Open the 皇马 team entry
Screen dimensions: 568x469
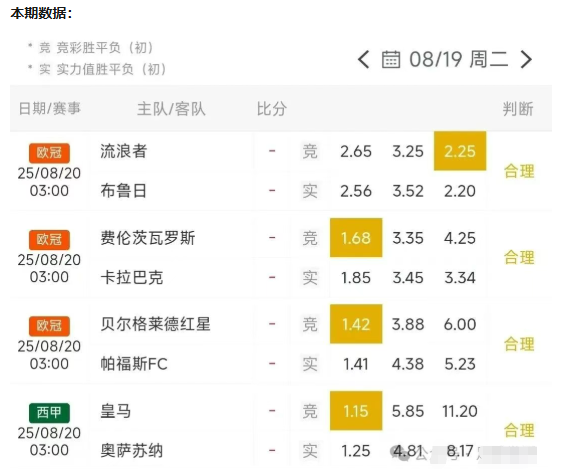(x=116, y=411)
